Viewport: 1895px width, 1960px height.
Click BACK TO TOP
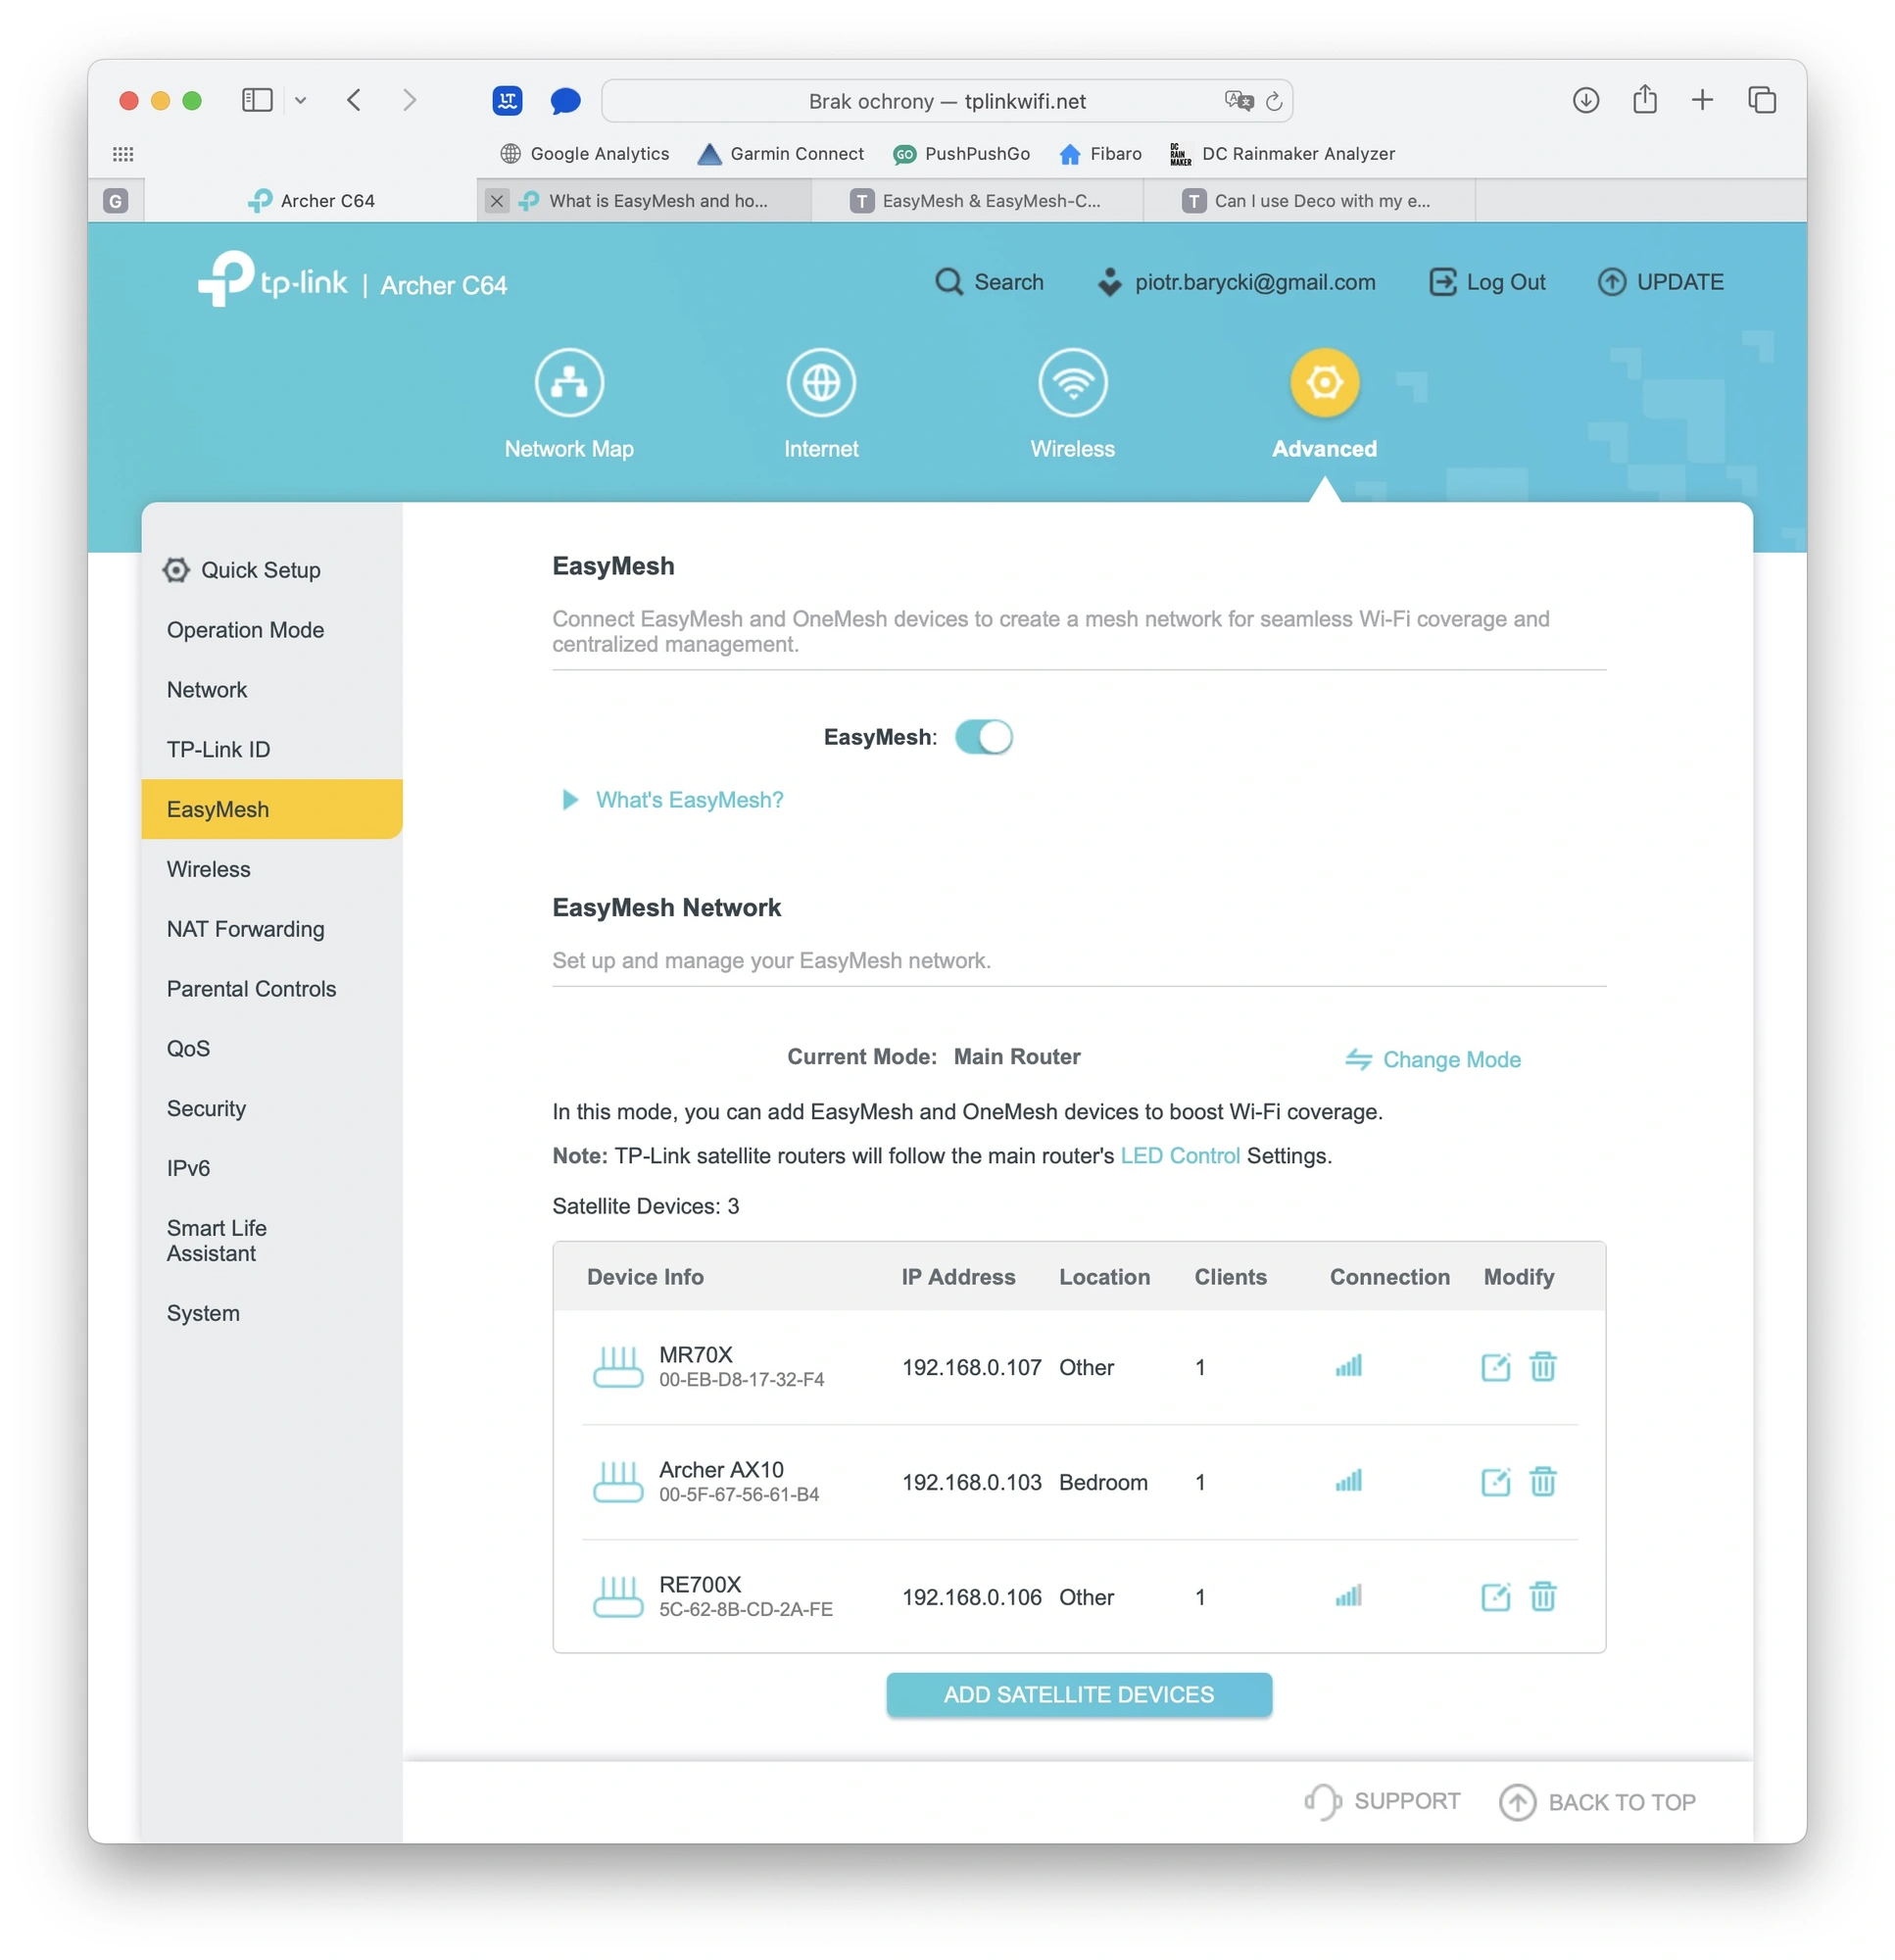click(1597, 1802)
